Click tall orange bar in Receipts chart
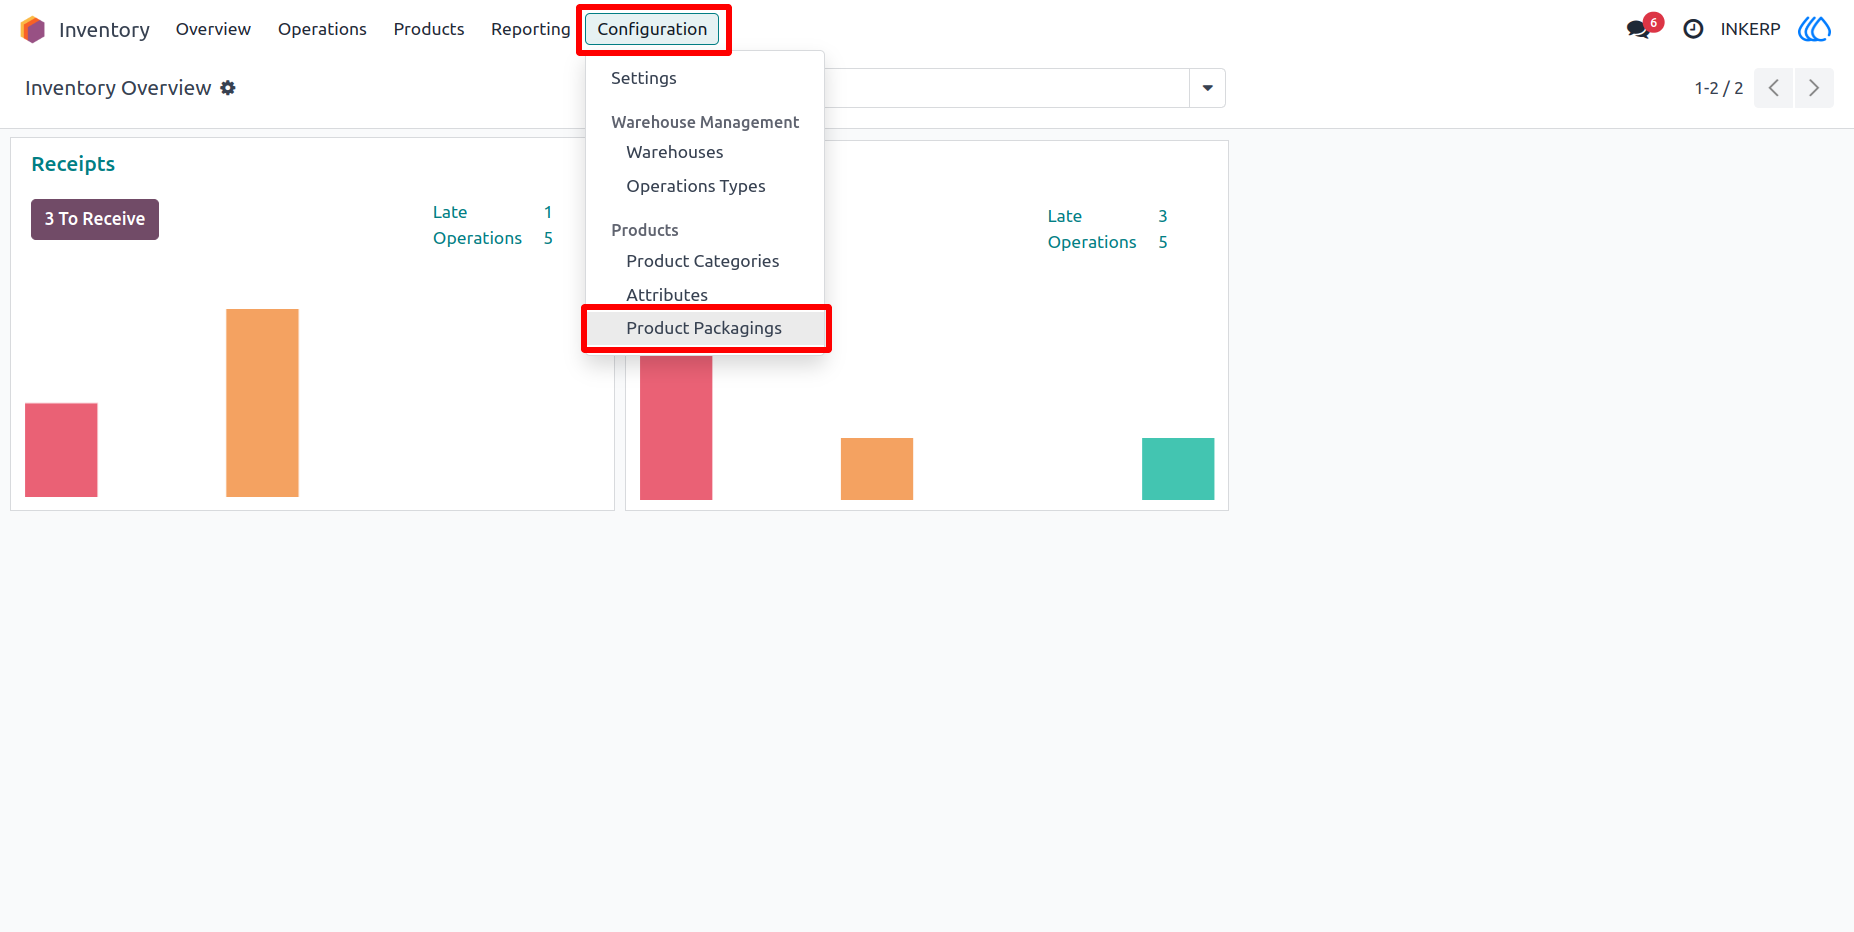Viewport: 1854px width, 932px height. [x=262, y=403]
